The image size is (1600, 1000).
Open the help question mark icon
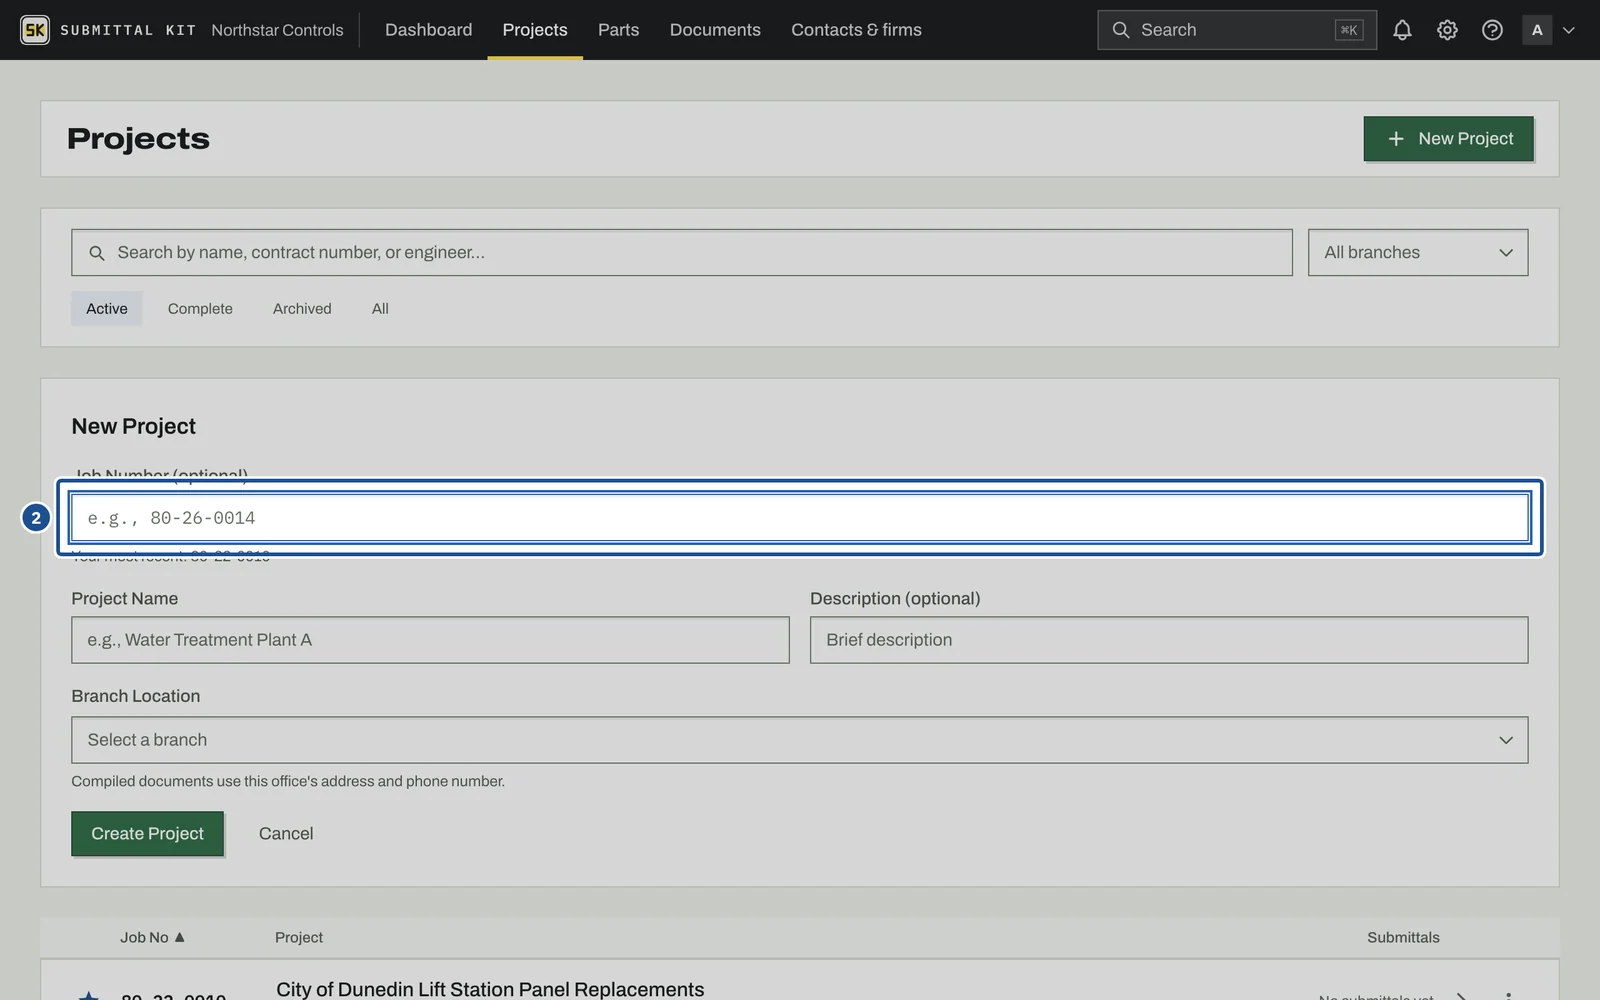(x=1492, y=30)
